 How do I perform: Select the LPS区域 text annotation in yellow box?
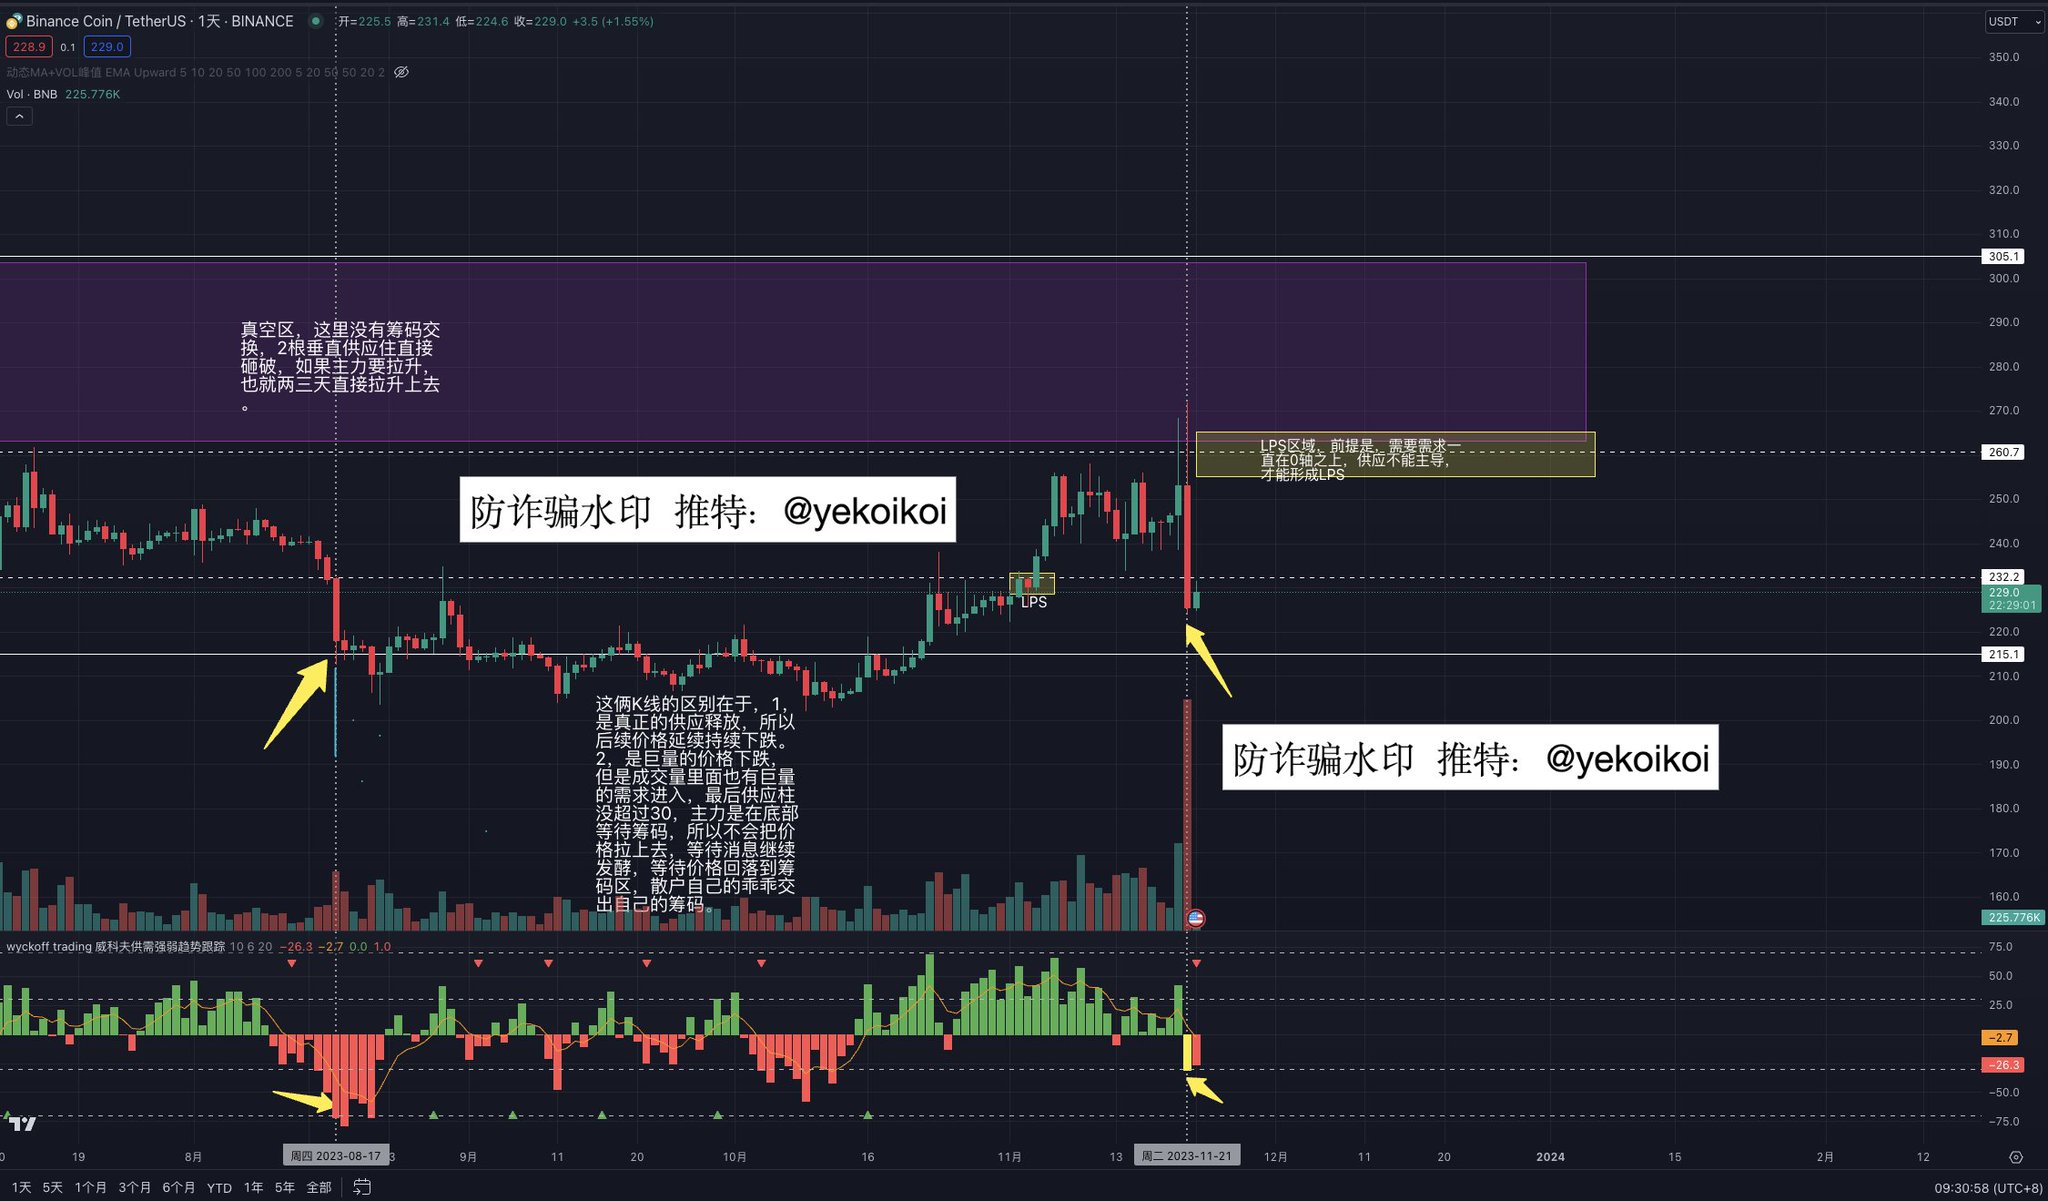pyautogui.click(x=1360, y=460)
